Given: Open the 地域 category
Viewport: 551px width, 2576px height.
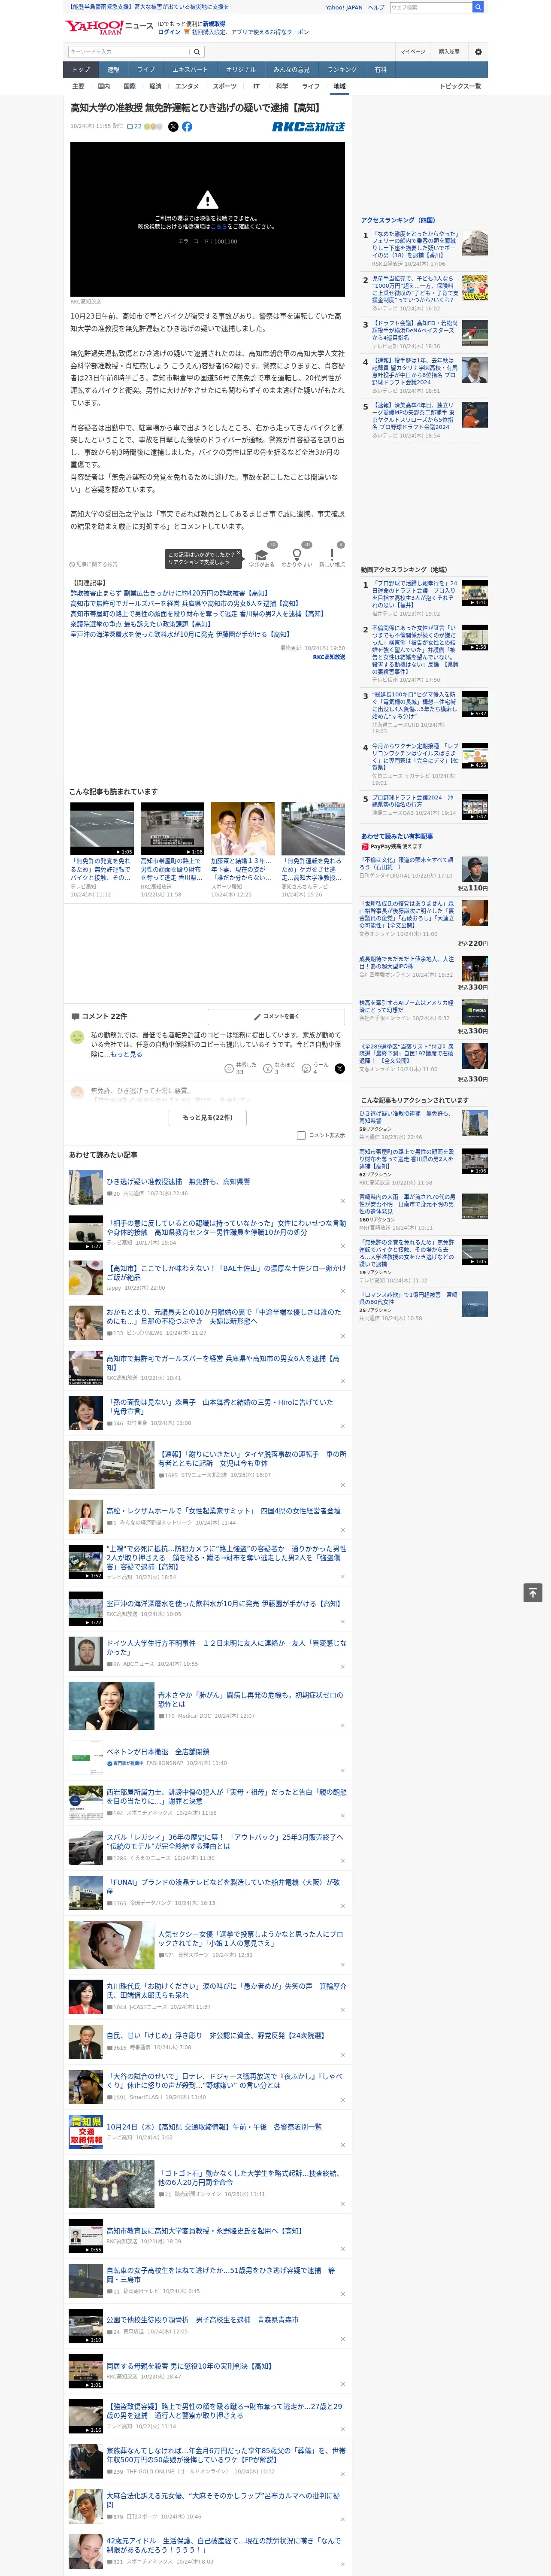Looking at the screenshot, I should point(340,86).
